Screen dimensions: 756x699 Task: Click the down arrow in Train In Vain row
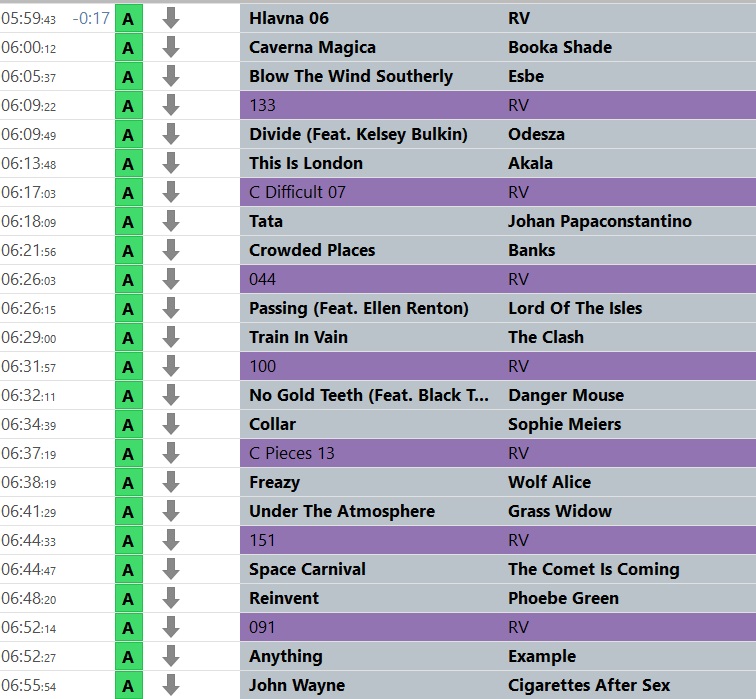click(171, 337)
